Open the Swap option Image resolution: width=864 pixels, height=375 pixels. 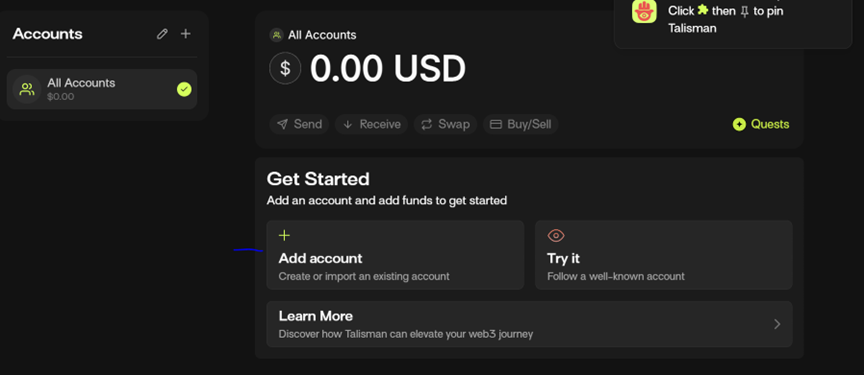tap(445, 124)
